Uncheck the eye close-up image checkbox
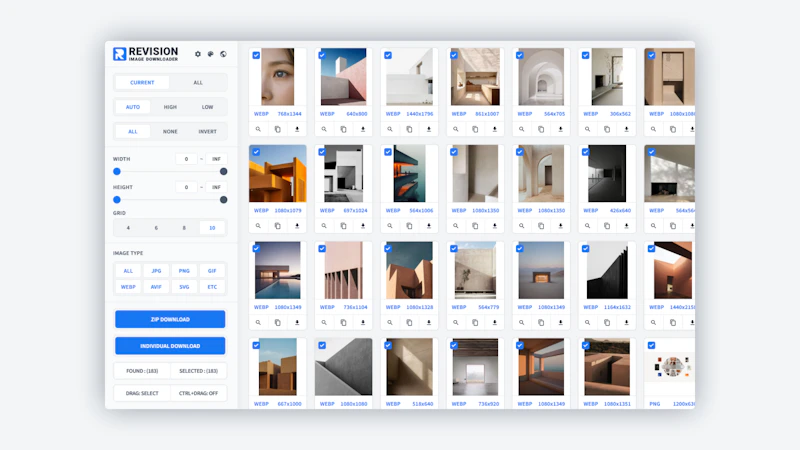This screenshot has width=800, height=450. (256, 55)
